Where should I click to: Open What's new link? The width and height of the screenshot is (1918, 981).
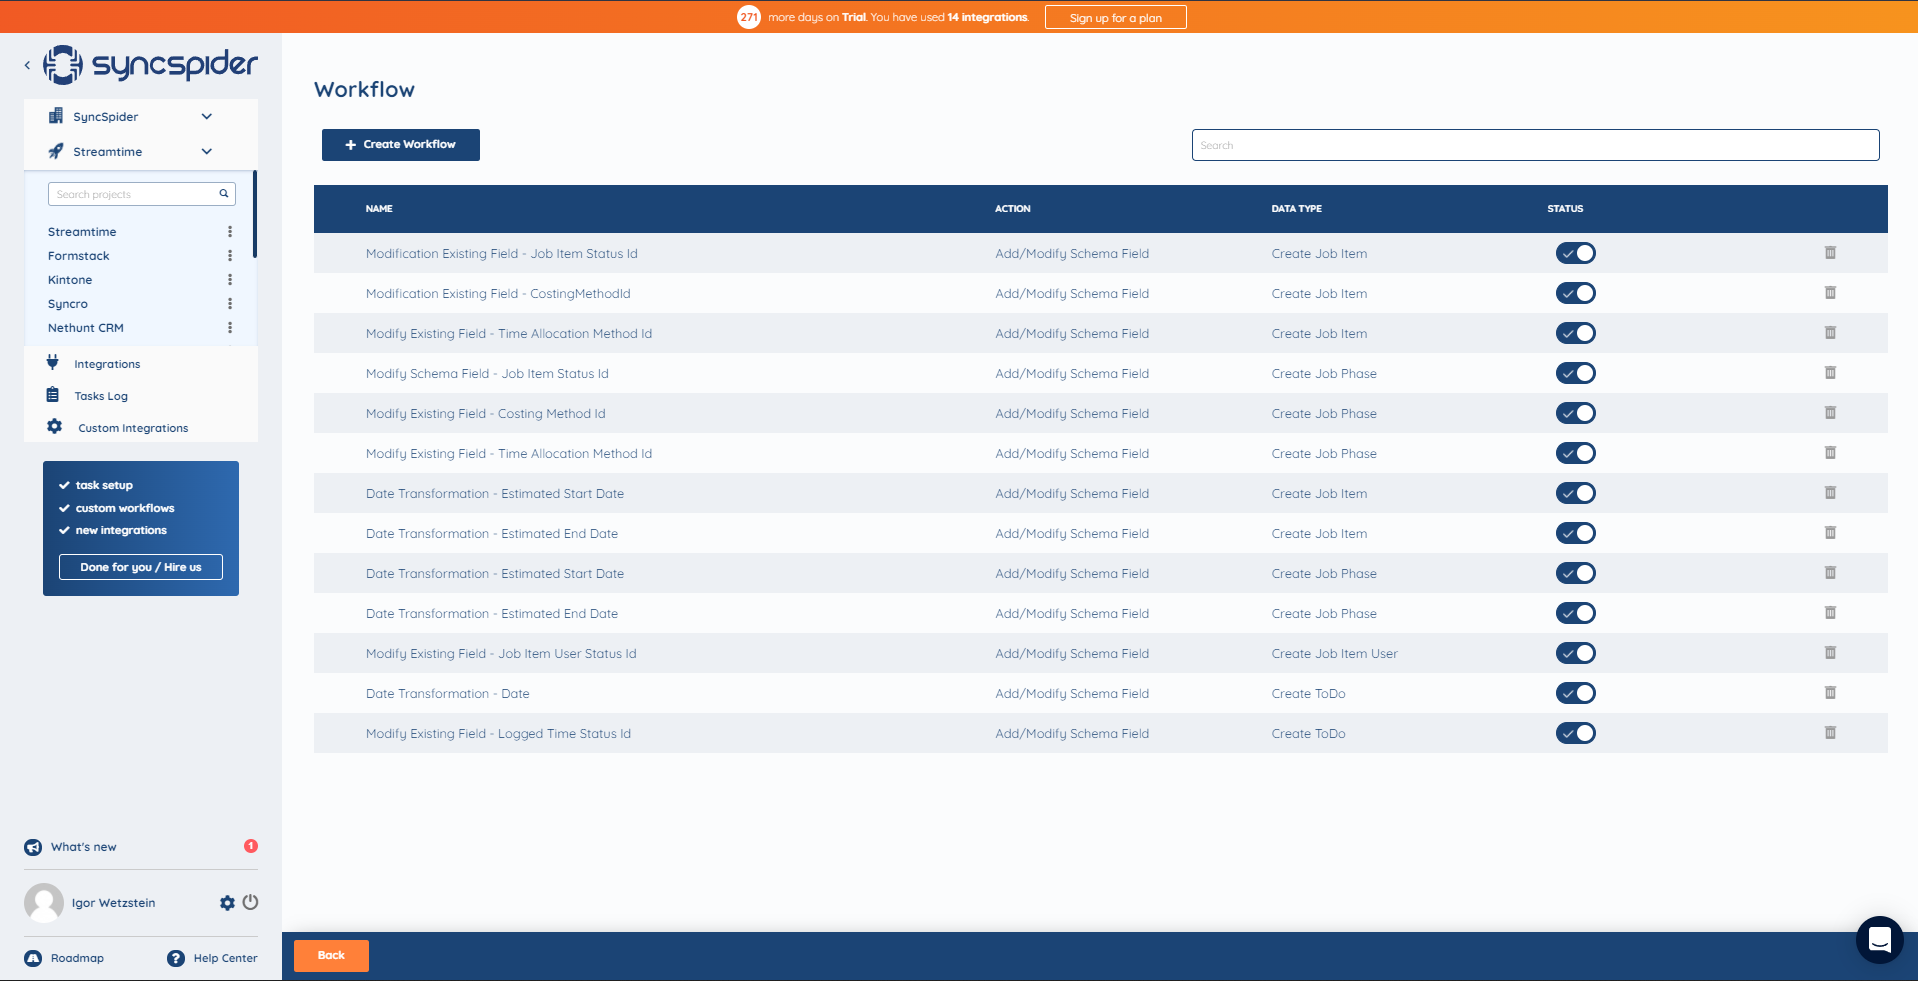click(84, 847)
